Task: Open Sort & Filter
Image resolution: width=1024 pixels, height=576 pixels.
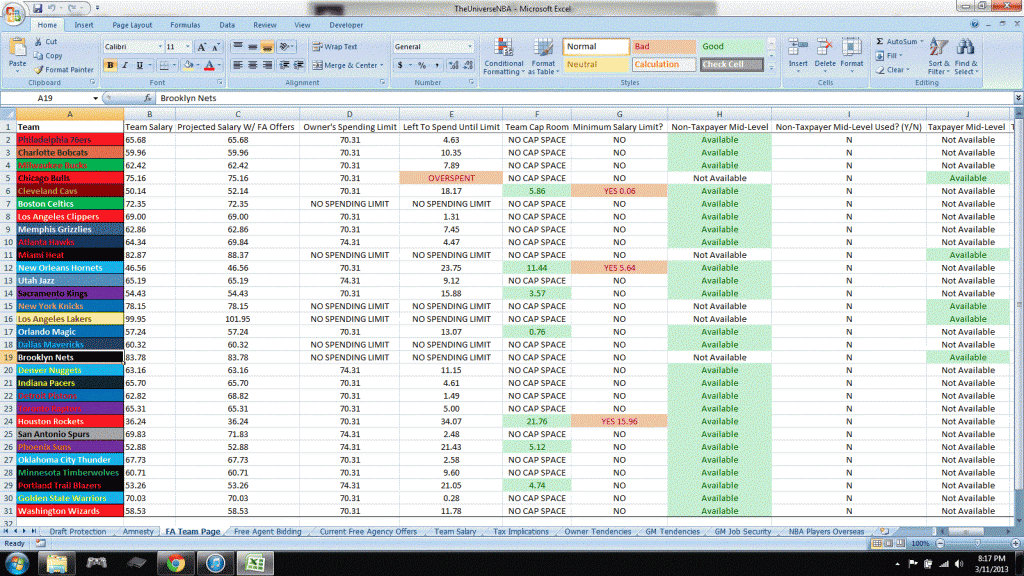Action: (x=938, y=56)
